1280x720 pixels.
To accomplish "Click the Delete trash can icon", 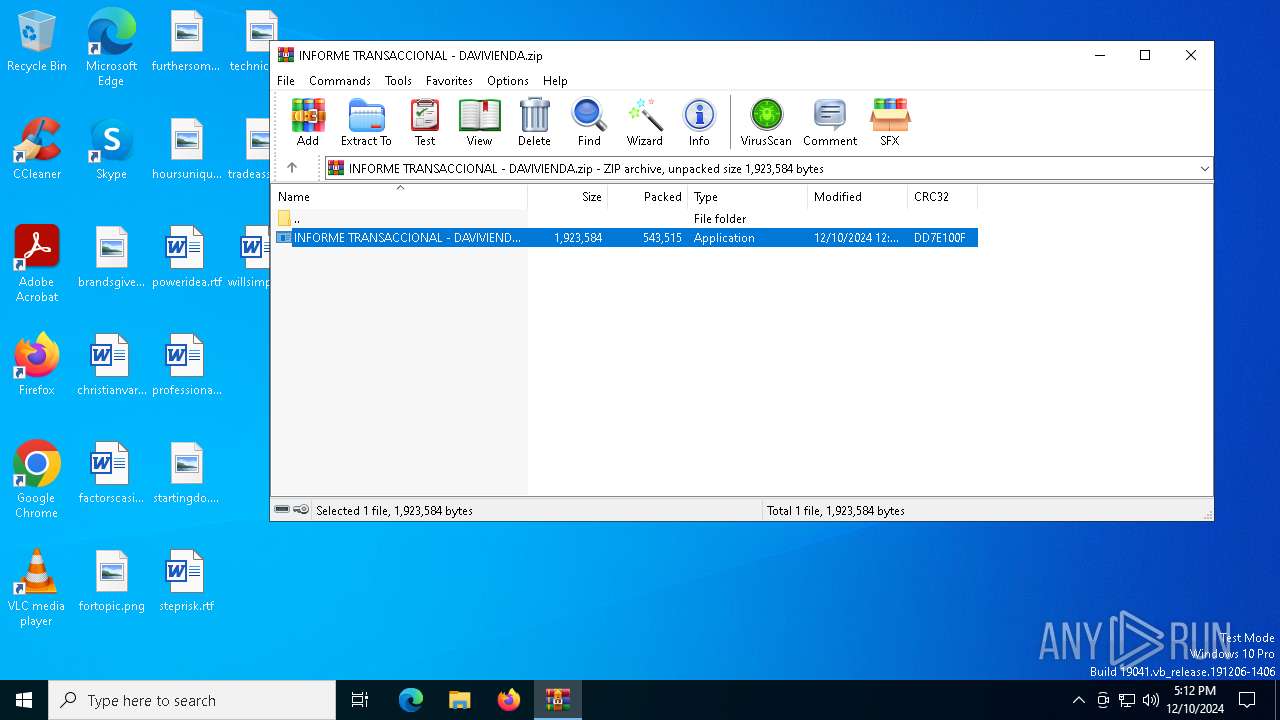I will [x=534, y=122].
